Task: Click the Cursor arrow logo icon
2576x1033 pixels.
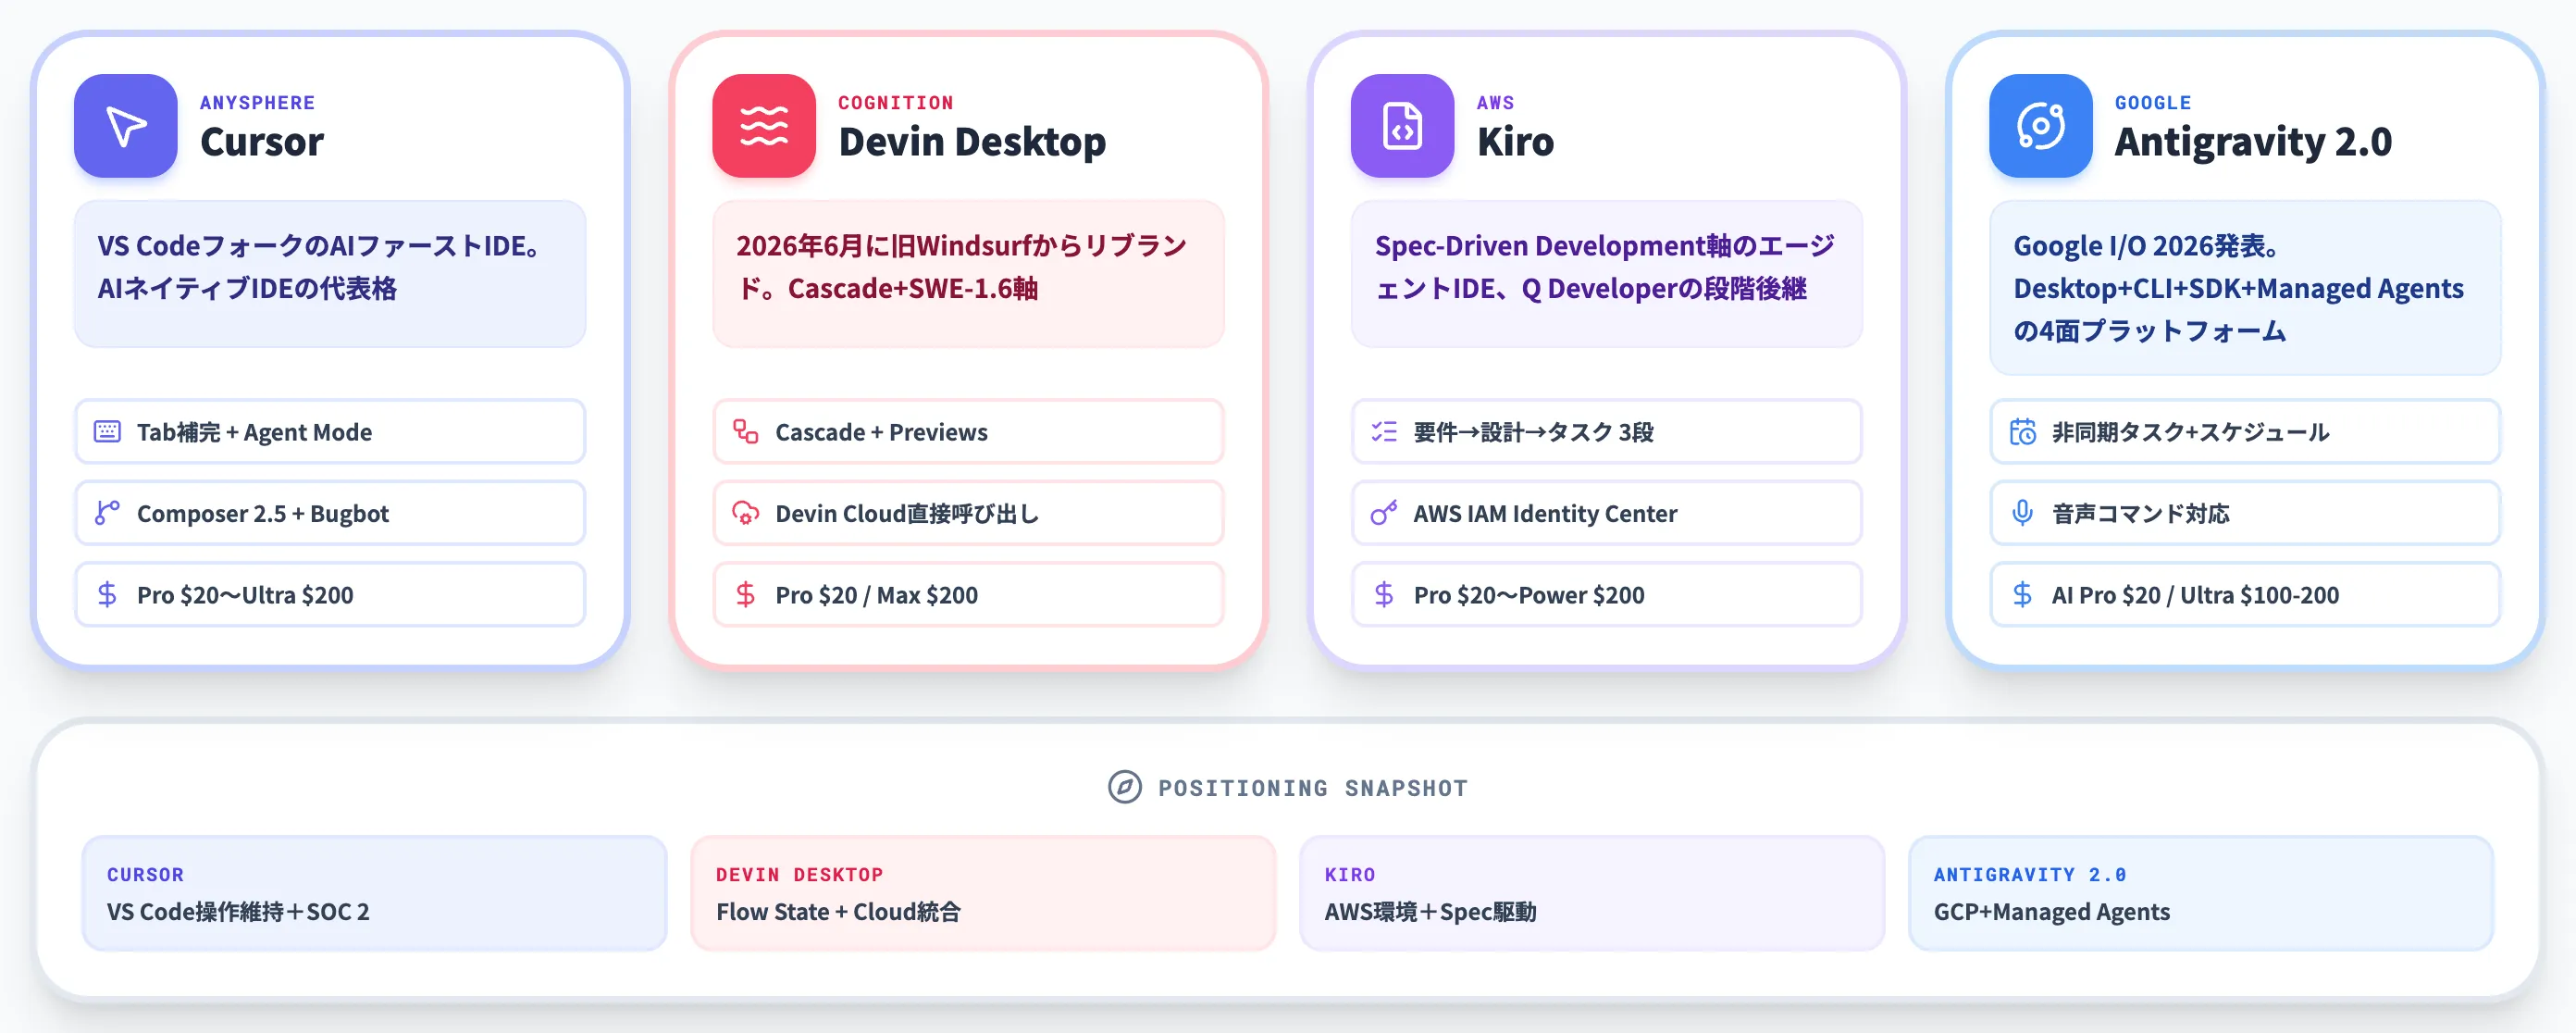Action: (x=126, y=126)
